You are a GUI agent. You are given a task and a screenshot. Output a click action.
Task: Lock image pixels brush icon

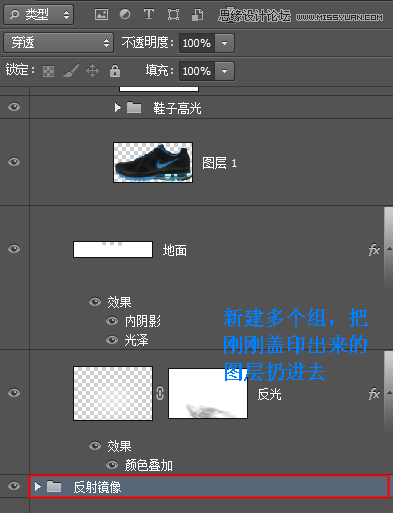(x=71, y=71)
